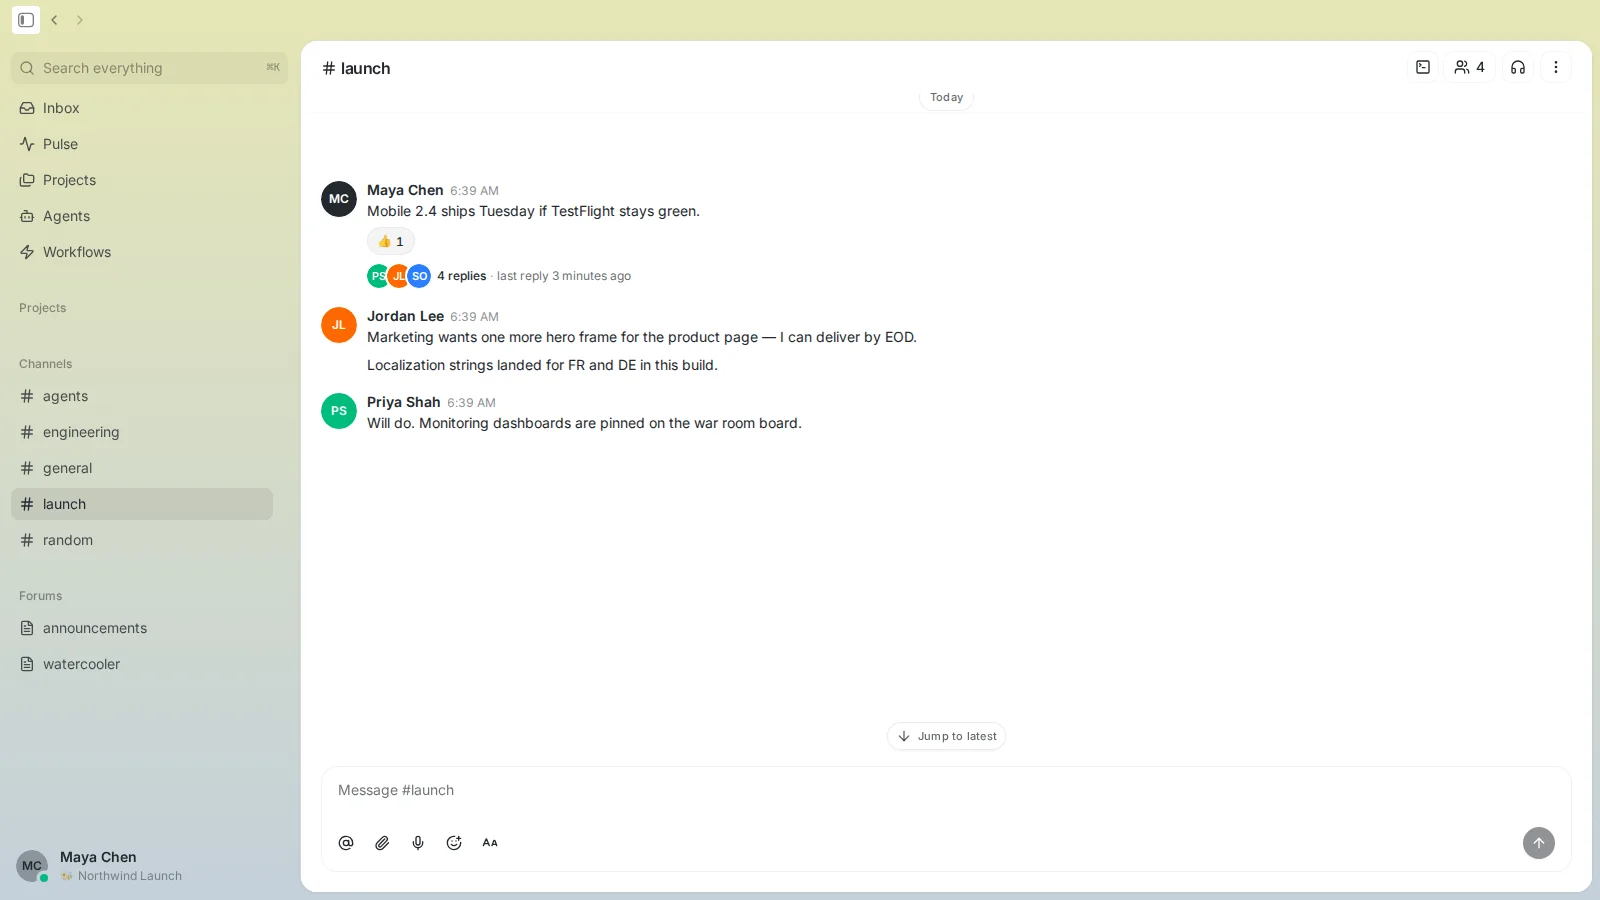This screenshot has width=1600, height=900.
Task: Record audio with the microphone icon
Action: pyautogui.click(x=418, y=843)
